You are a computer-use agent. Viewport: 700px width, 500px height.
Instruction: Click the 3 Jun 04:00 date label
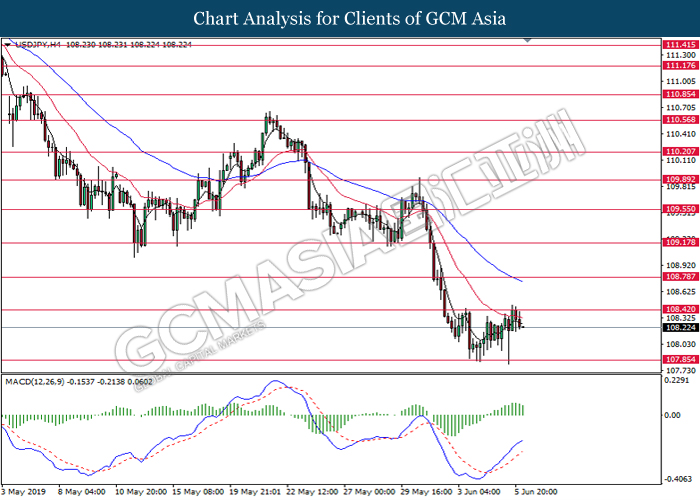[x=477, y=491]
